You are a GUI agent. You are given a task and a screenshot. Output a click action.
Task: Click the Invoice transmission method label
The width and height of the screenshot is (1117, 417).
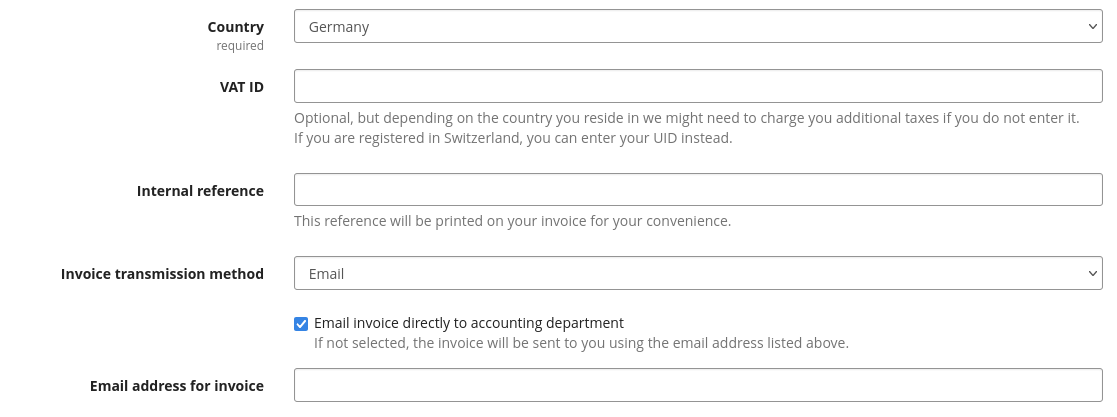coord(162,274)
